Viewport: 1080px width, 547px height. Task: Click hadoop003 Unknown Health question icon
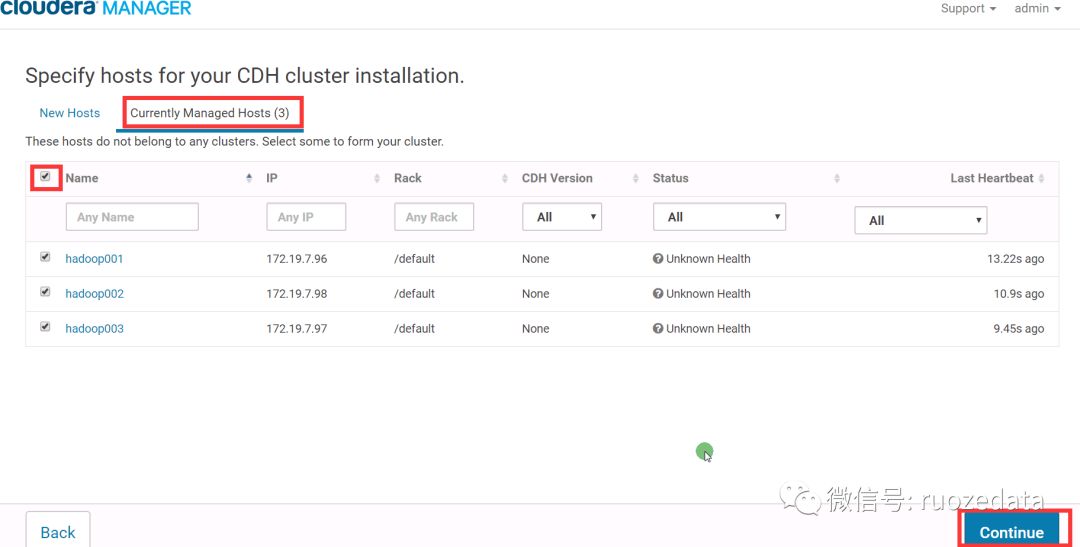pos(658,329)
